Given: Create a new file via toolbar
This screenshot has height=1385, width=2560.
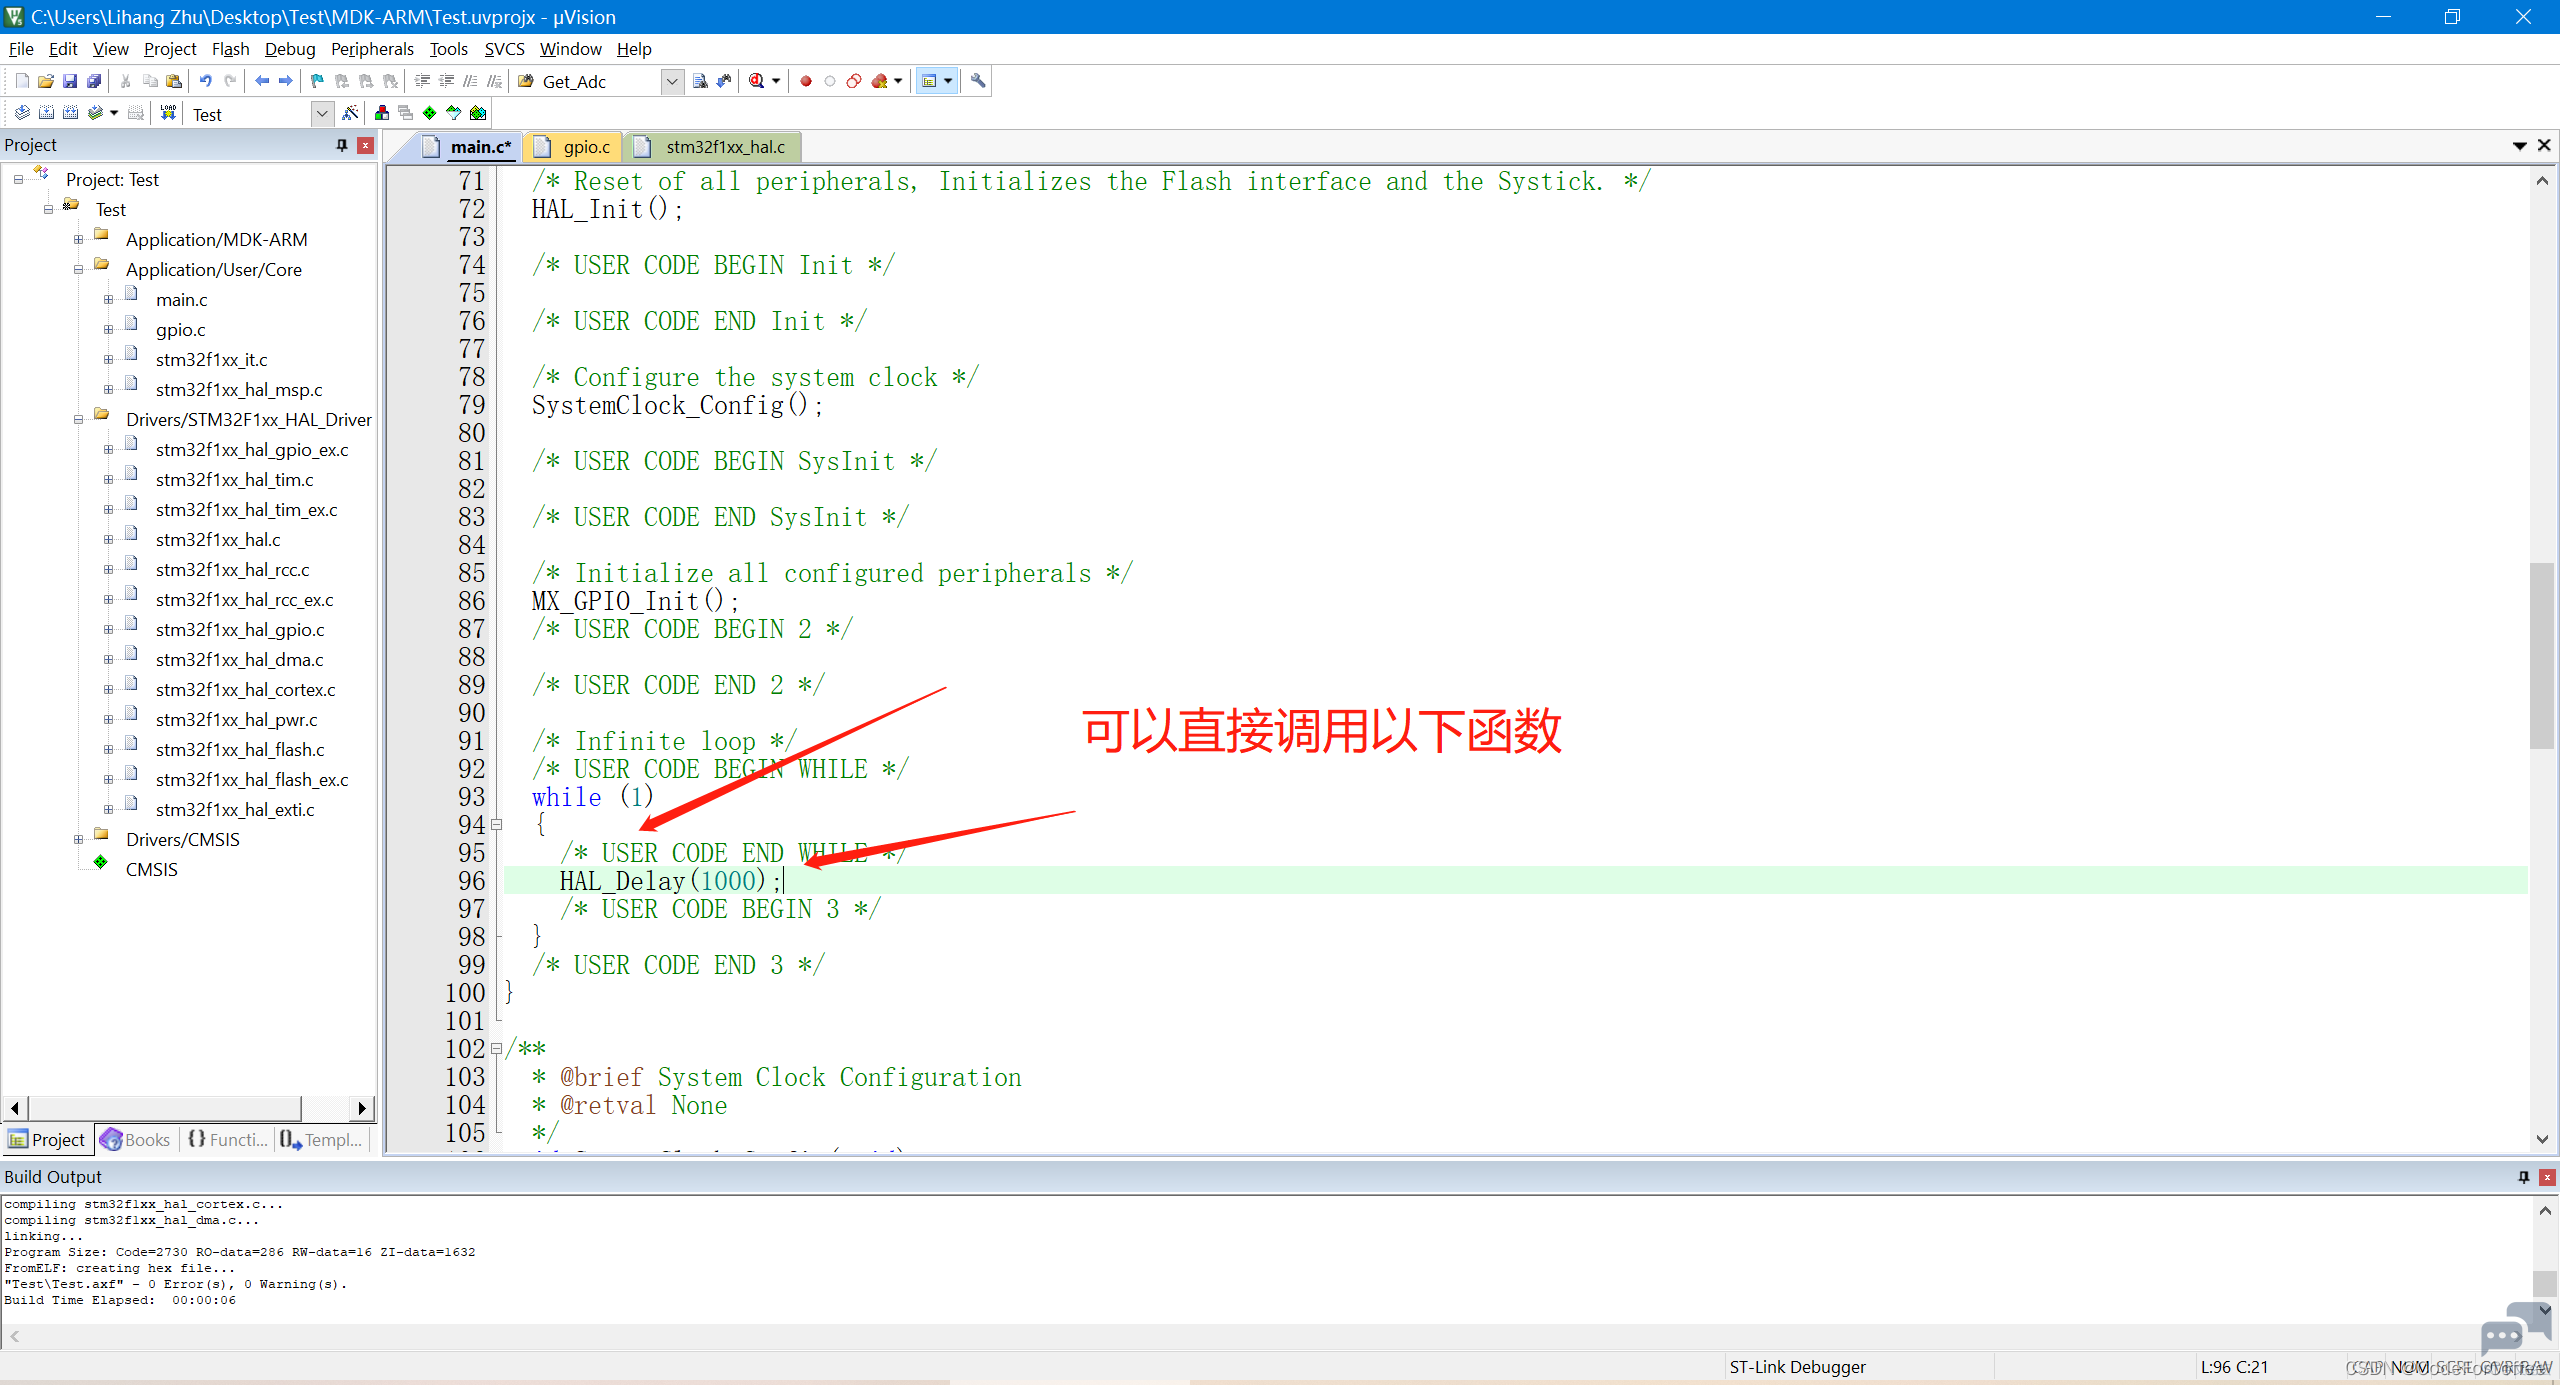Looking at the screenshot, I should [x=22, y=81].
